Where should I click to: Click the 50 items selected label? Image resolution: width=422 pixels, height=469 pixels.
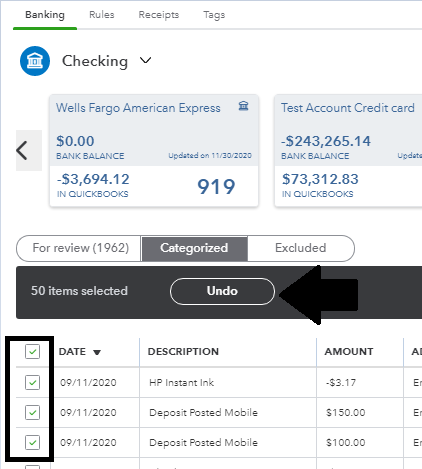coord(79,291)
